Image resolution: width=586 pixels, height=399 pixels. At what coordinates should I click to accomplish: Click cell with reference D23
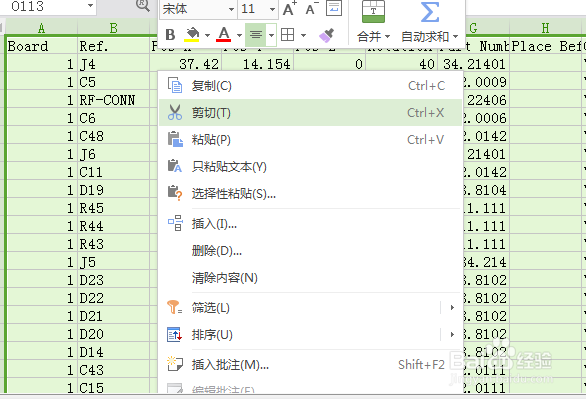point(114,280)
